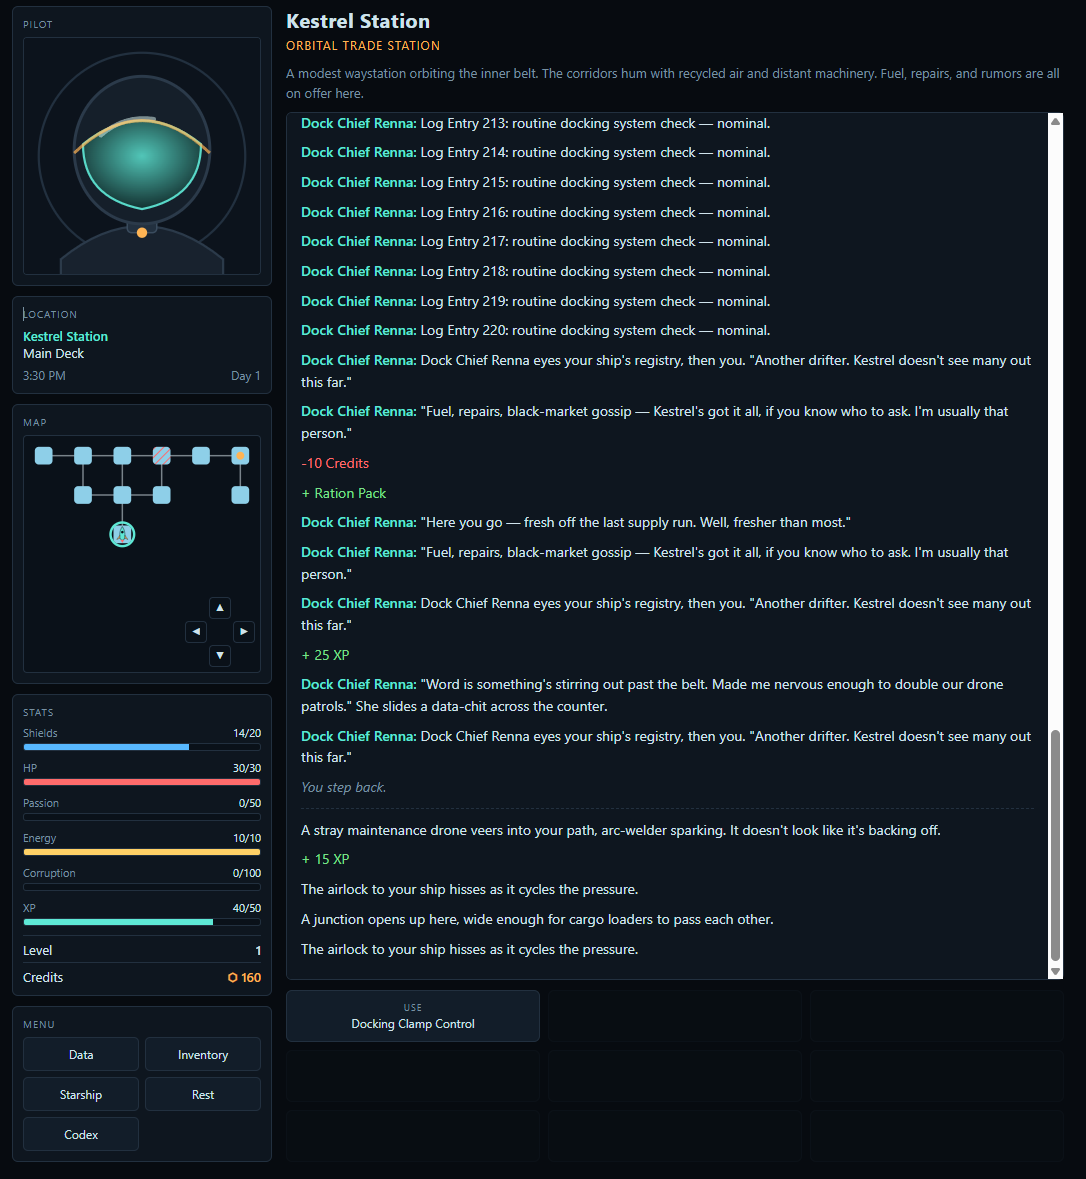This screenshot has width=1086, height=1179.
Task: Click the log scrollbar down arrow
Action: click(x=1055, y=971)
